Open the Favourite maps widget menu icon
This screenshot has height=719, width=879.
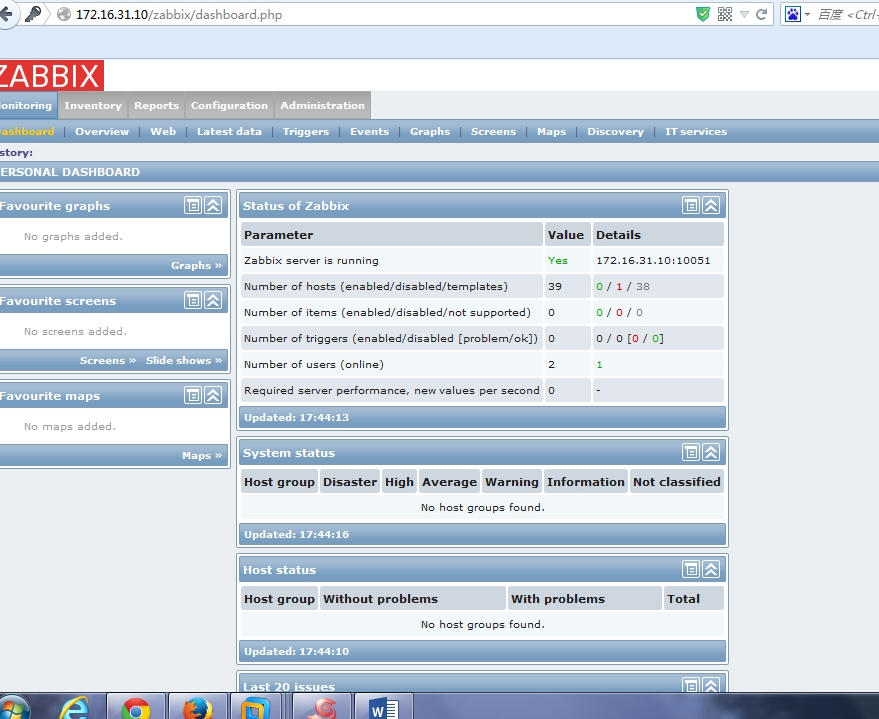[193, 396]
